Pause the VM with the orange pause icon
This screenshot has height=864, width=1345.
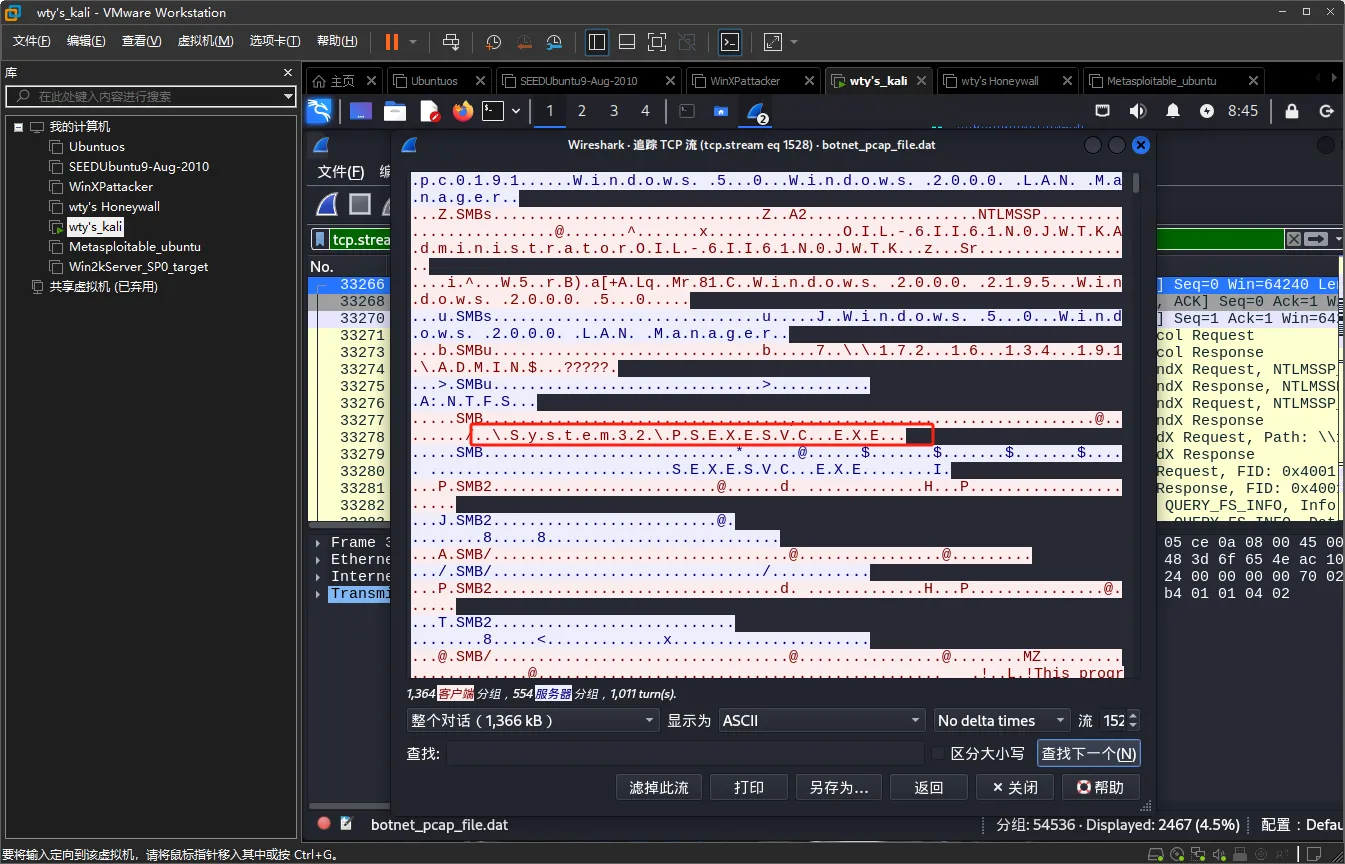[391, 42]
